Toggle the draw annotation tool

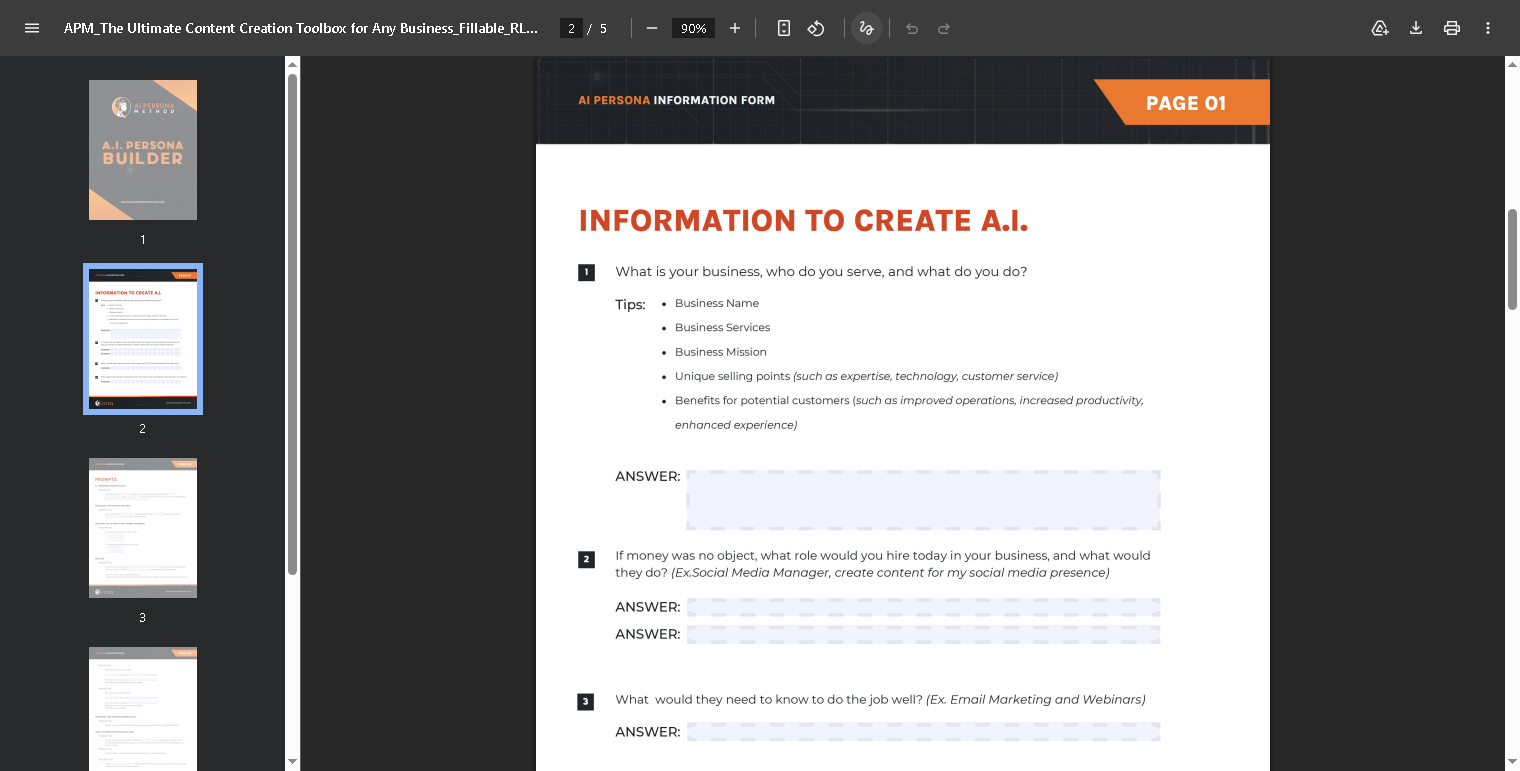(x=867, y=28)
